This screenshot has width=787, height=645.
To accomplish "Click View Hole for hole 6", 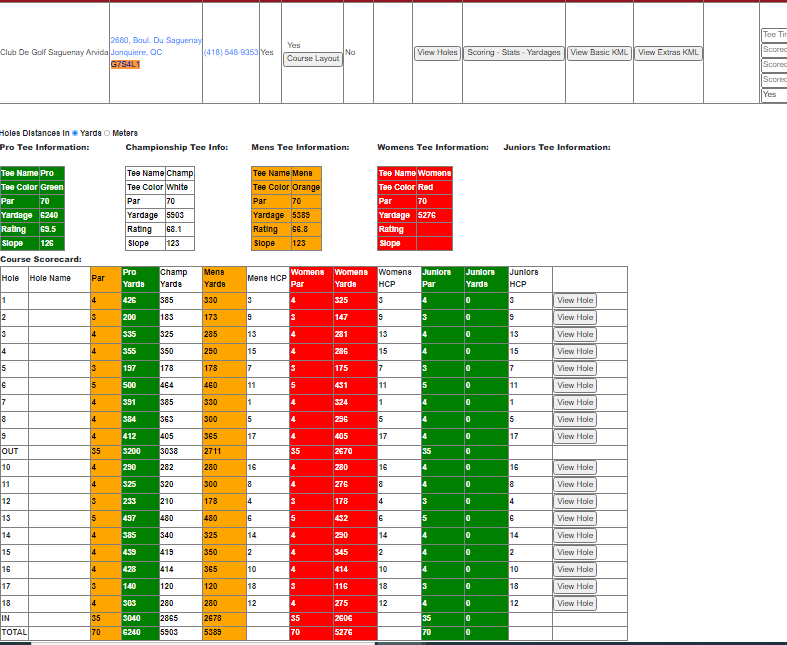I will click(x=575, y=386).
